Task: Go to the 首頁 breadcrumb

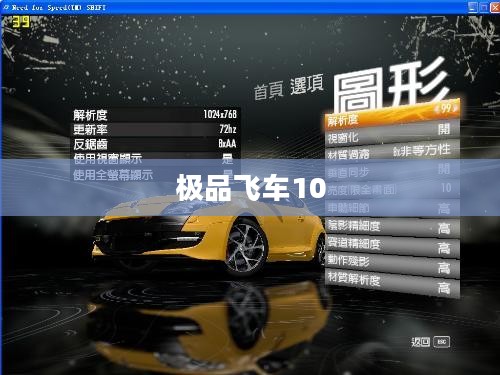Action: 269,90
